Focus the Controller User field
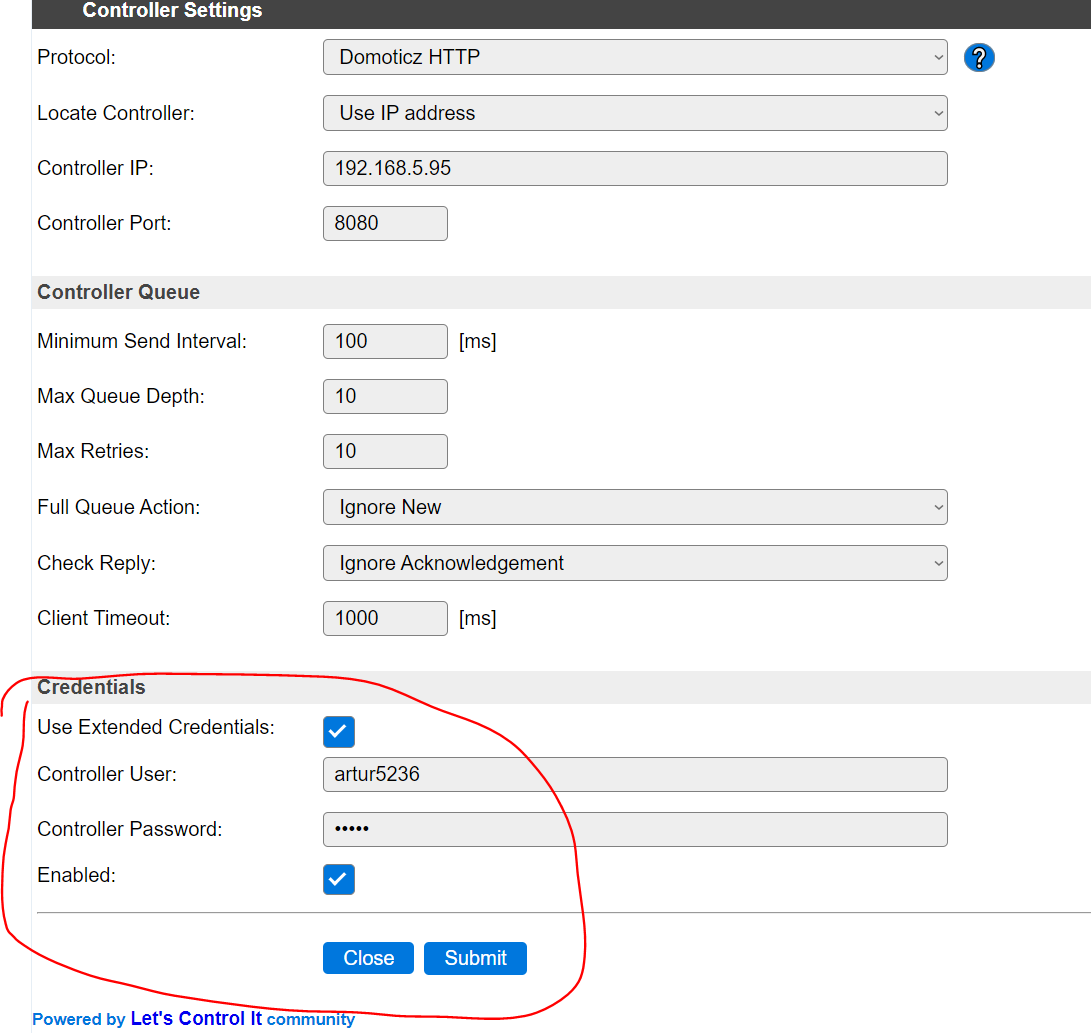 [634, 774]
